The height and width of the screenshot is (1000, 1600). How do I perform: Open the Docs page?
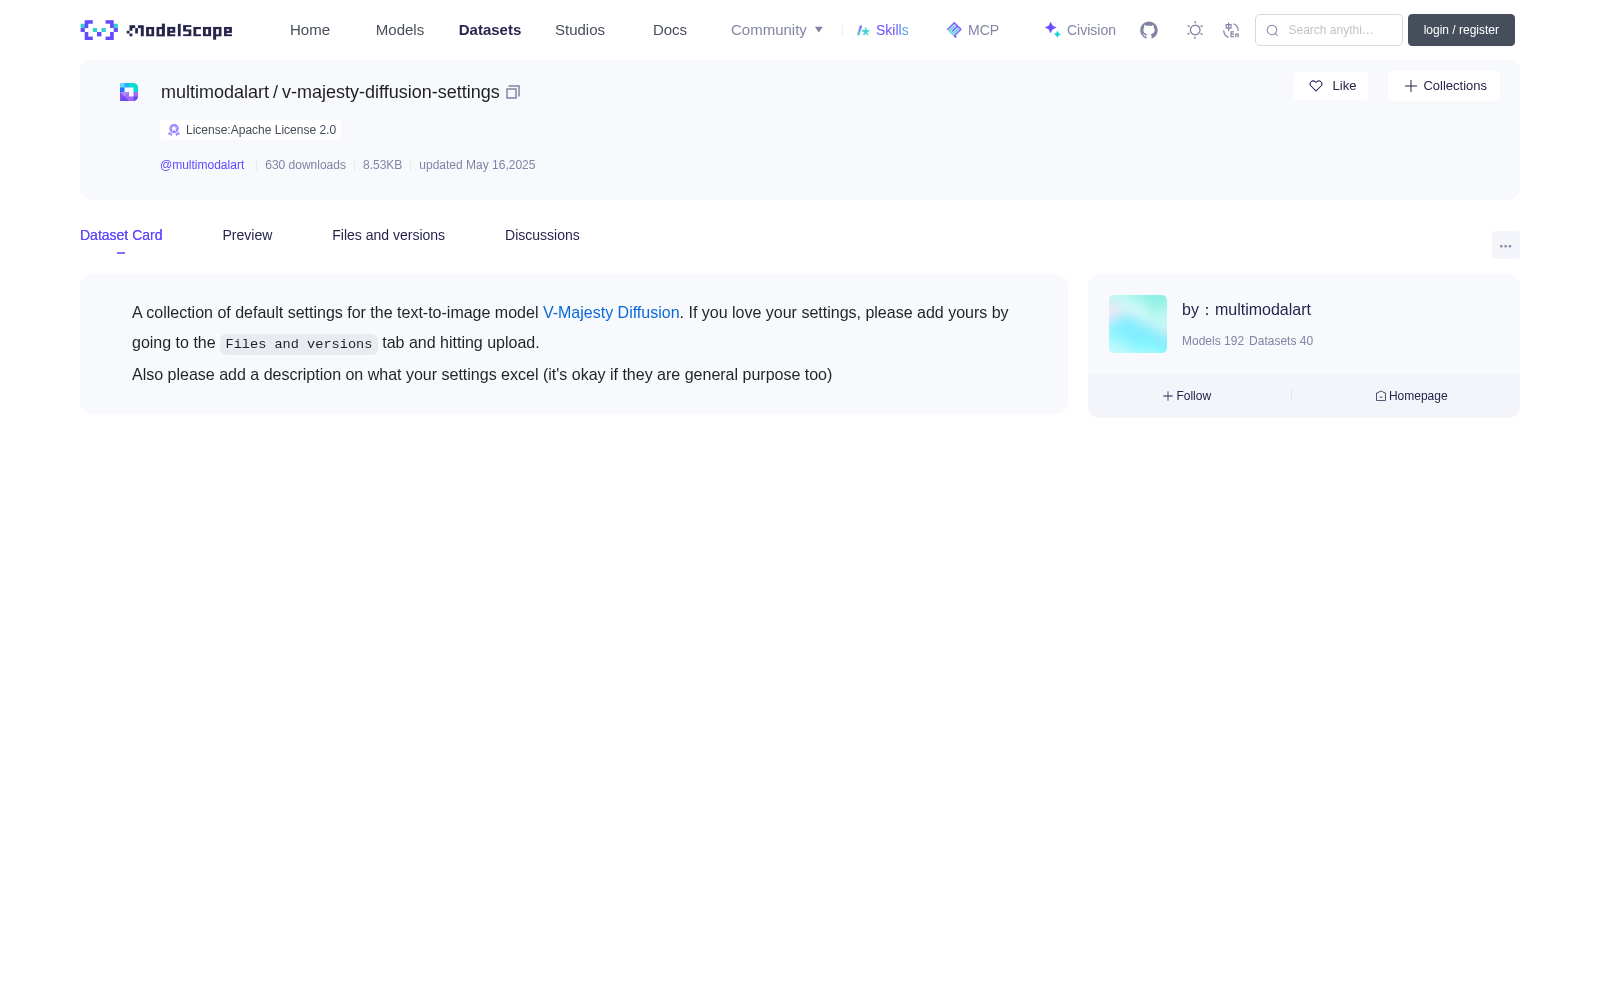pos(670,30)
